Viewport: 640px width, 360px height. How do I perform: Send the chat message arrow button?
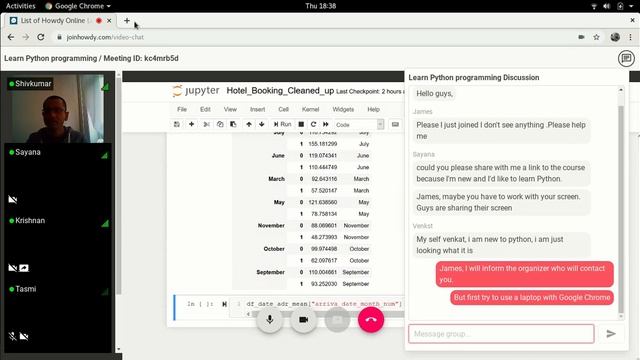(x=611, y=334)
